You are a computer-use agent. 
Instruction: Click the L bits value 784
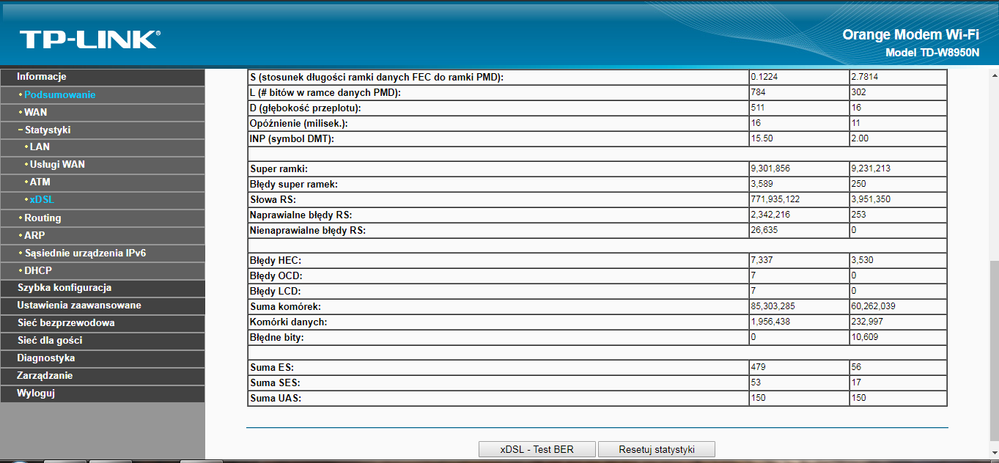coord(758,92)
